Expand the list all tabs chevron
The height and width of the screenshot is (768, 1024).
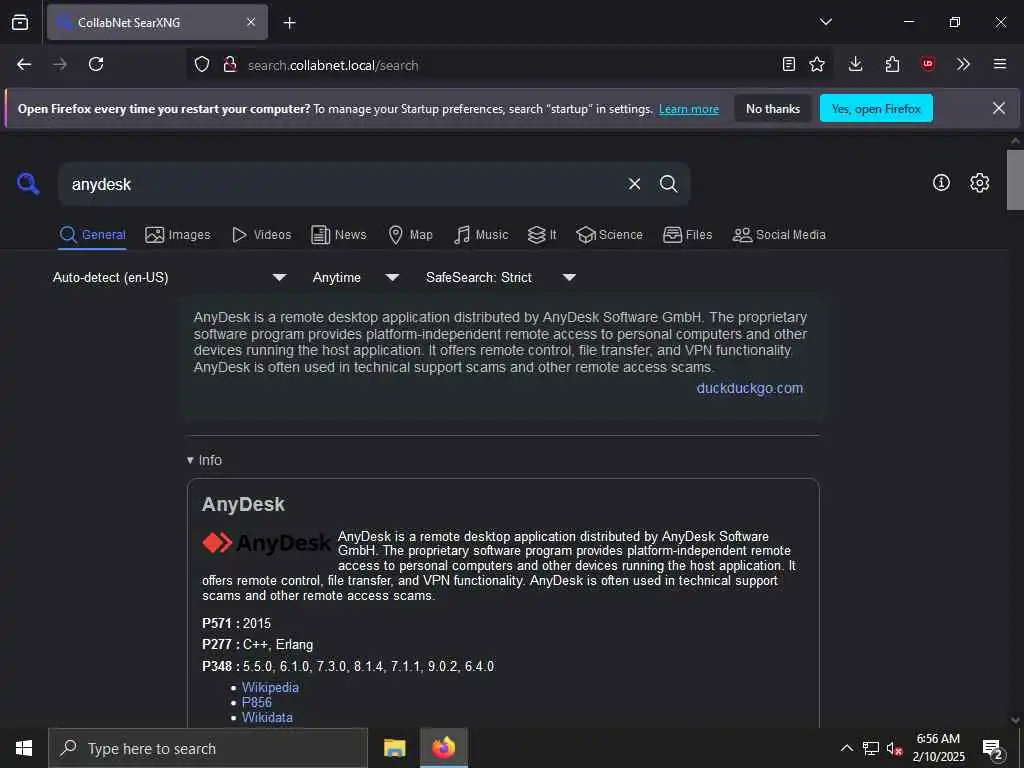(x=826, y=22)
